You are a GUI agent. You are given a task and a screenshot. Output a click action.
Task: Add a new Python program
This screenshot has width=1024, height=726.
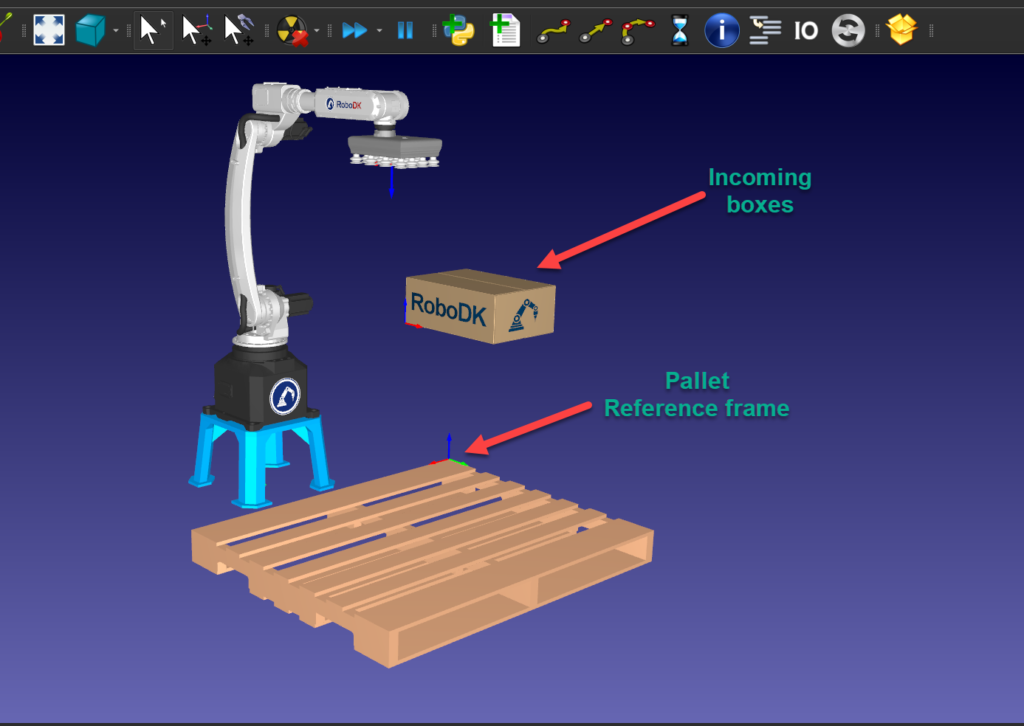click(x=460, y=30)
